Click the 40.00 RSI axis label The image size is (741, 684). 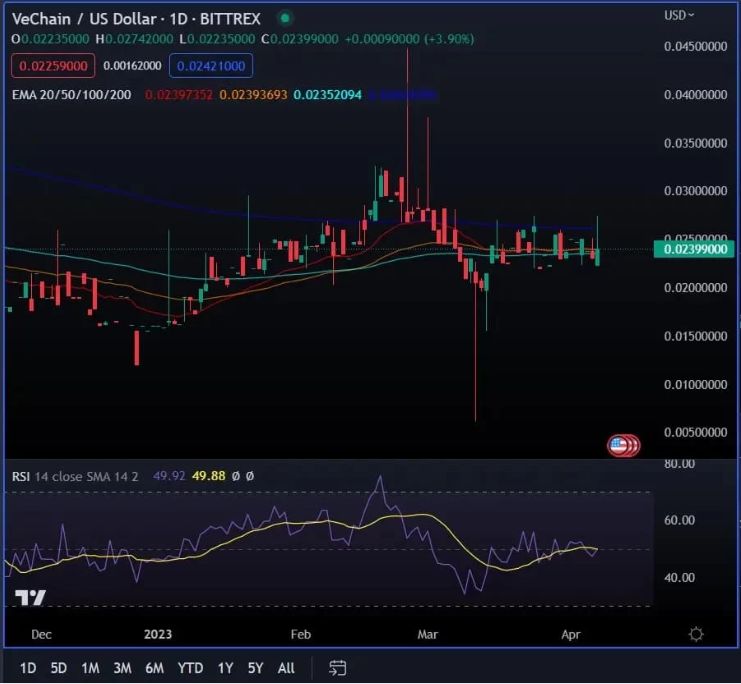pyautogui.click(x=680, y=578)
